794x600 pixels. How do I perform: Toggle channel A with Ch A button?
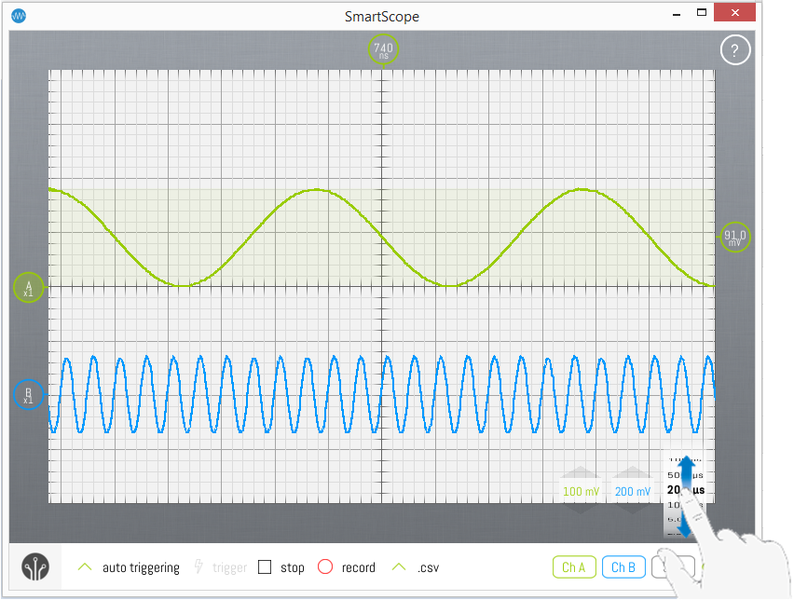tap(574, 567)
